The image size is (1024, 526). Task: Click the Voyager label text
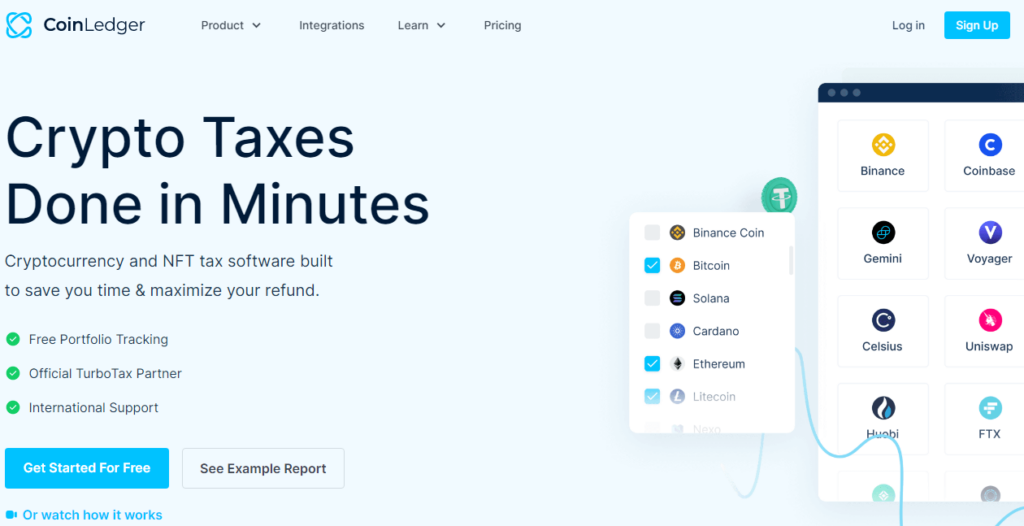[x=989, y=259]
